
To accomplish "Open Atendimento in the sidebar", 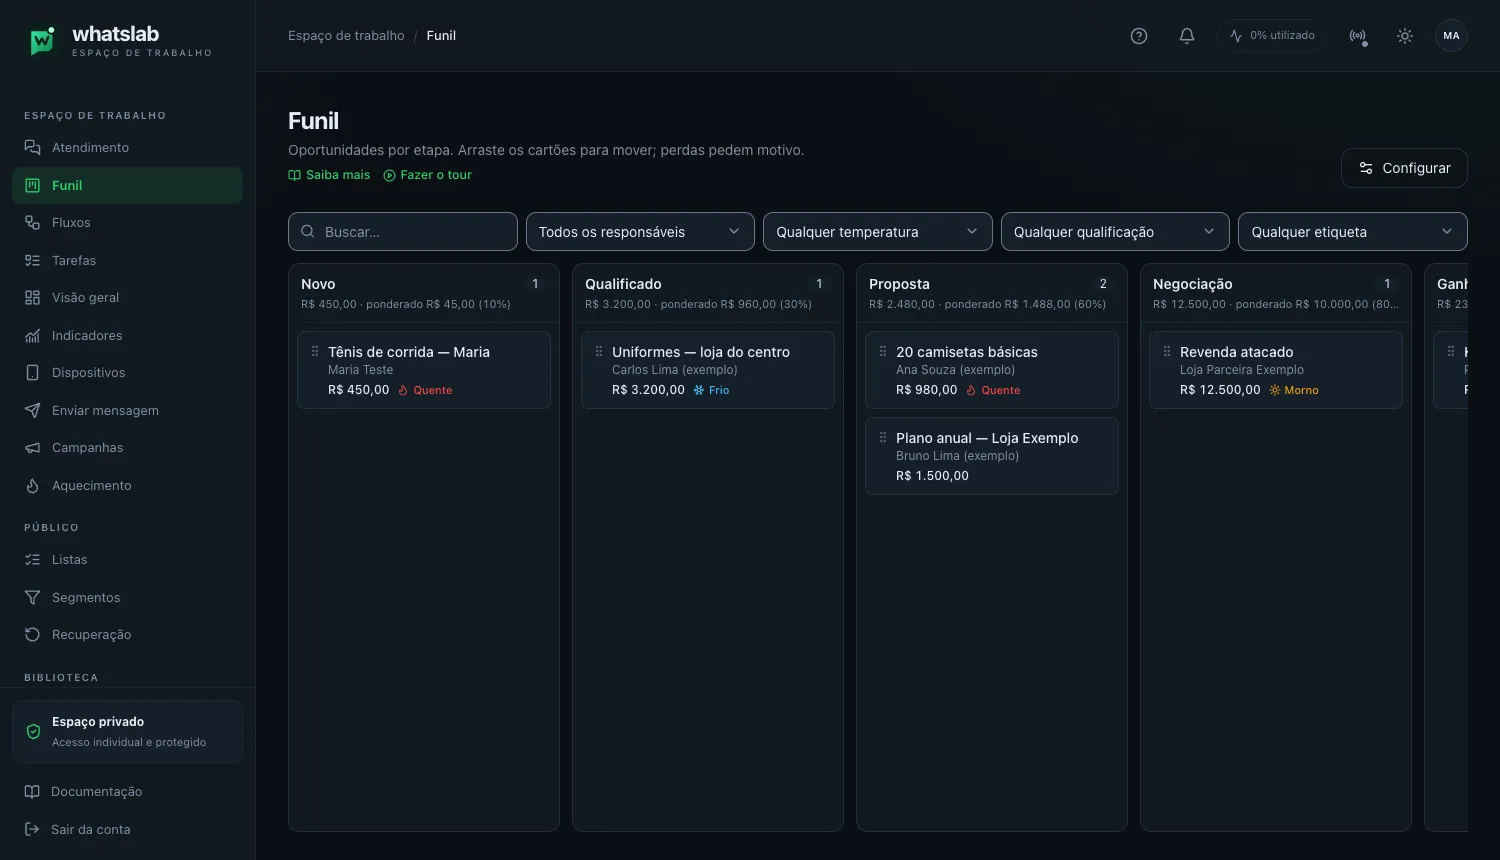I will point(127,148).
